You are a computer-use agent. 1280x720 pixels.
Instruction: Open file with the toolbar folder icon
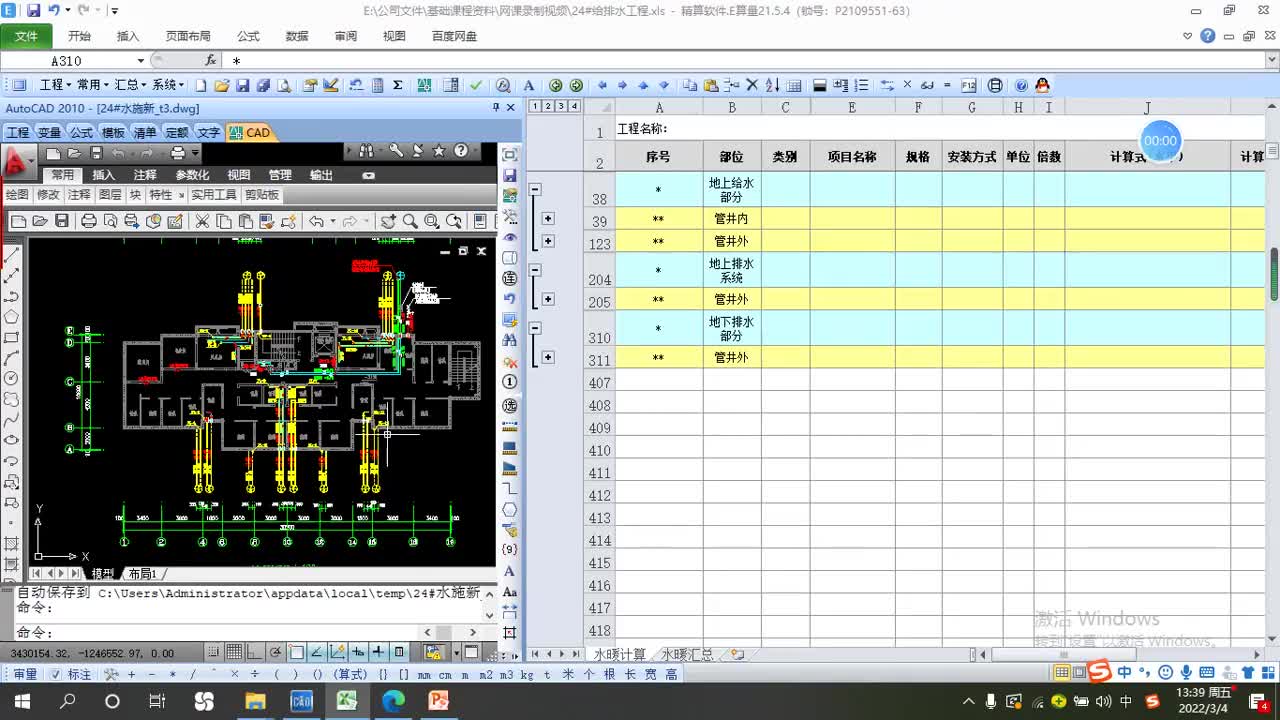tap(221, 85)
